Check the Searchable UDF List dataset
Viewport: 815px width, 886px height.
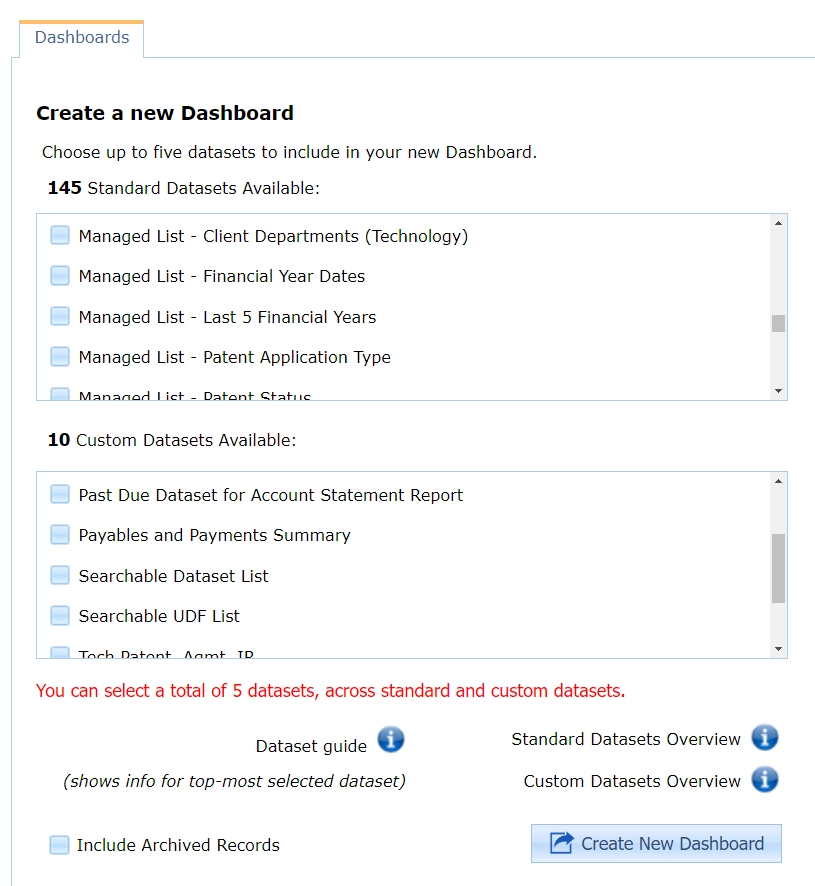tap(60, 616)
